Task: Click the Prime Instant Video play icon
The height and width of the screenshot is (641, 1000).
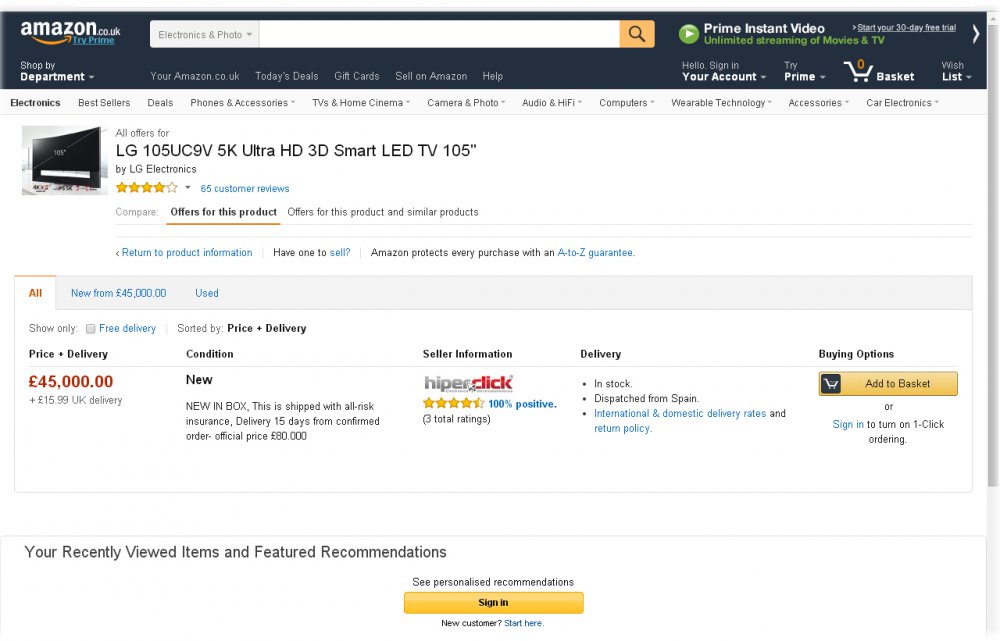Action: click(689, 34)
